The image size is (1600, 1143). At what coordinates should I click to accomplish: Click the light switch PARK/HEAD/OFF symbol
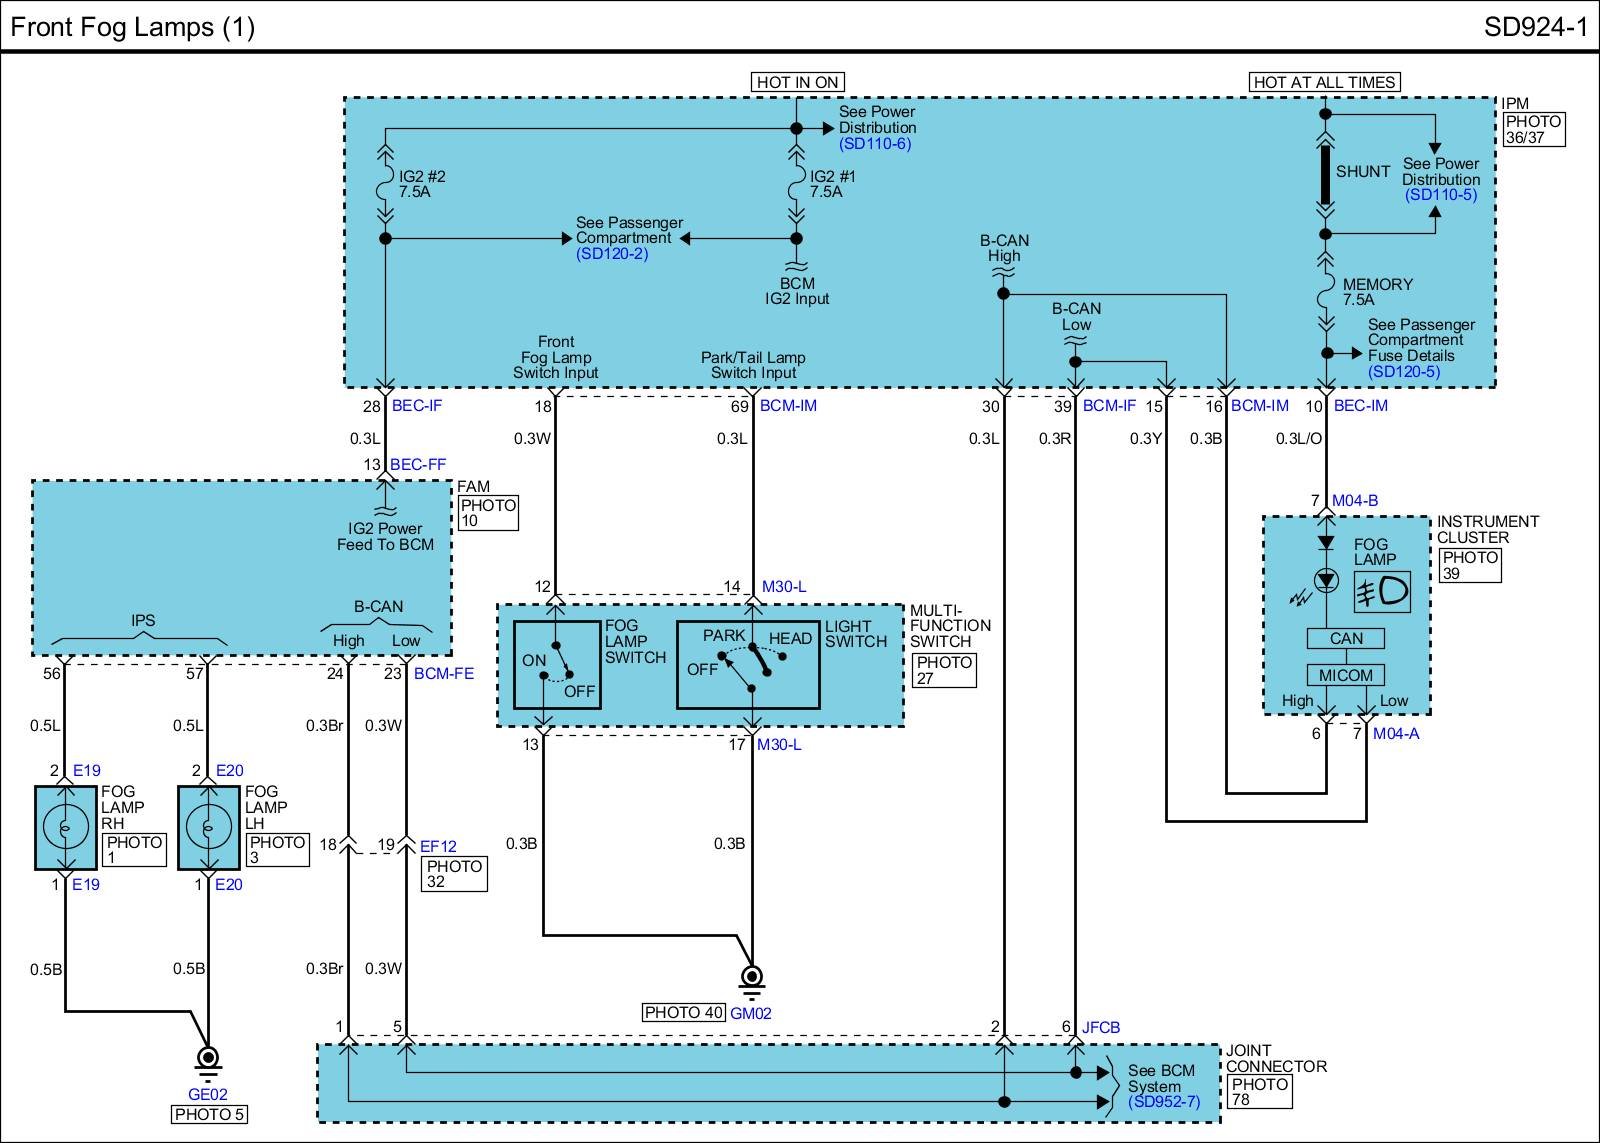748,665
